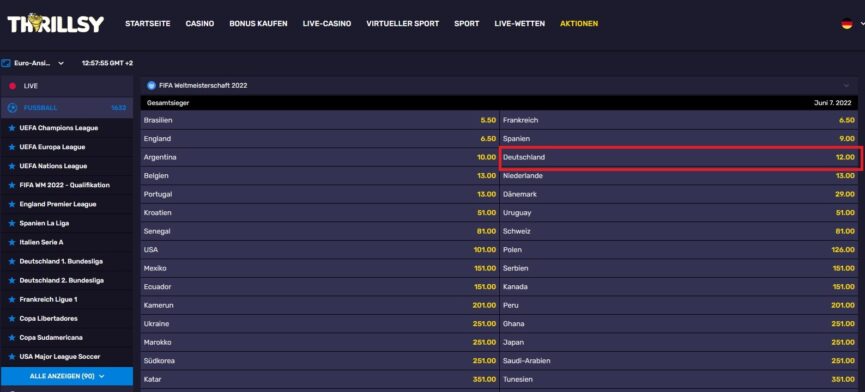Open the Euro-Ansicht view dropdown
865x392 pixels.
coord(33,63)
